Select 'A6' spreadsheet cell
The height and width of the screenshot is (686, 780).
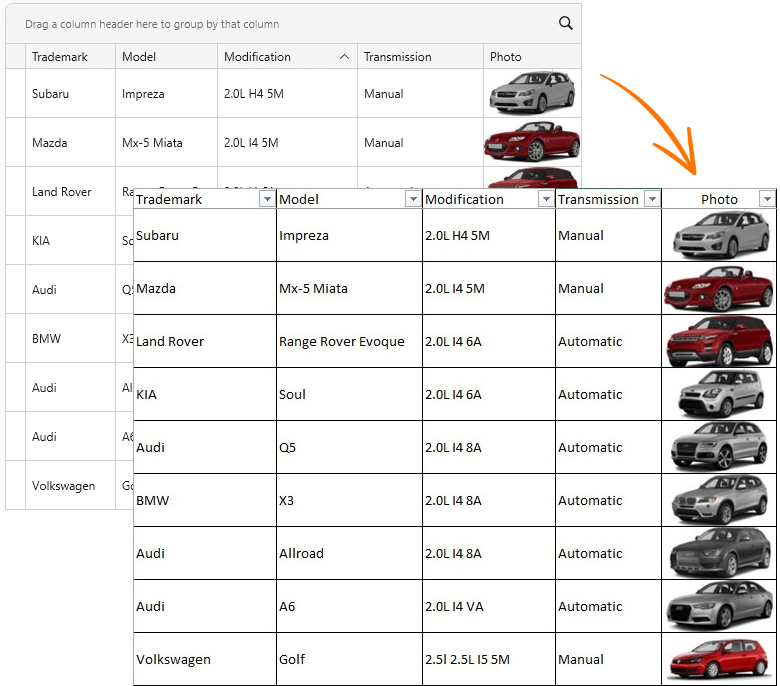349,606
